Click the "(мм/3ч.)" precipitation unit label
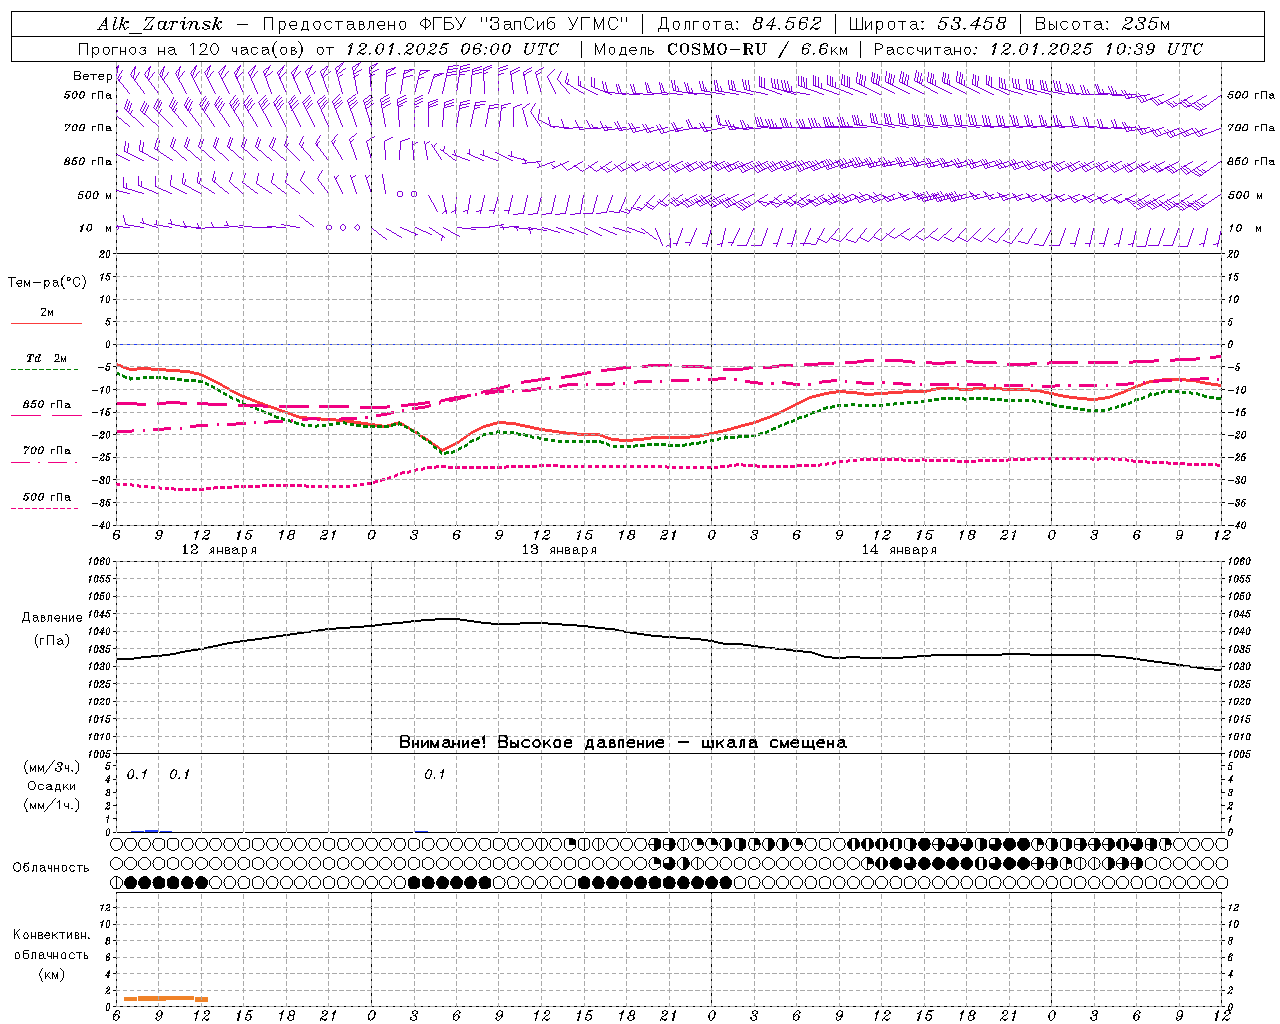 click(52, 767)
